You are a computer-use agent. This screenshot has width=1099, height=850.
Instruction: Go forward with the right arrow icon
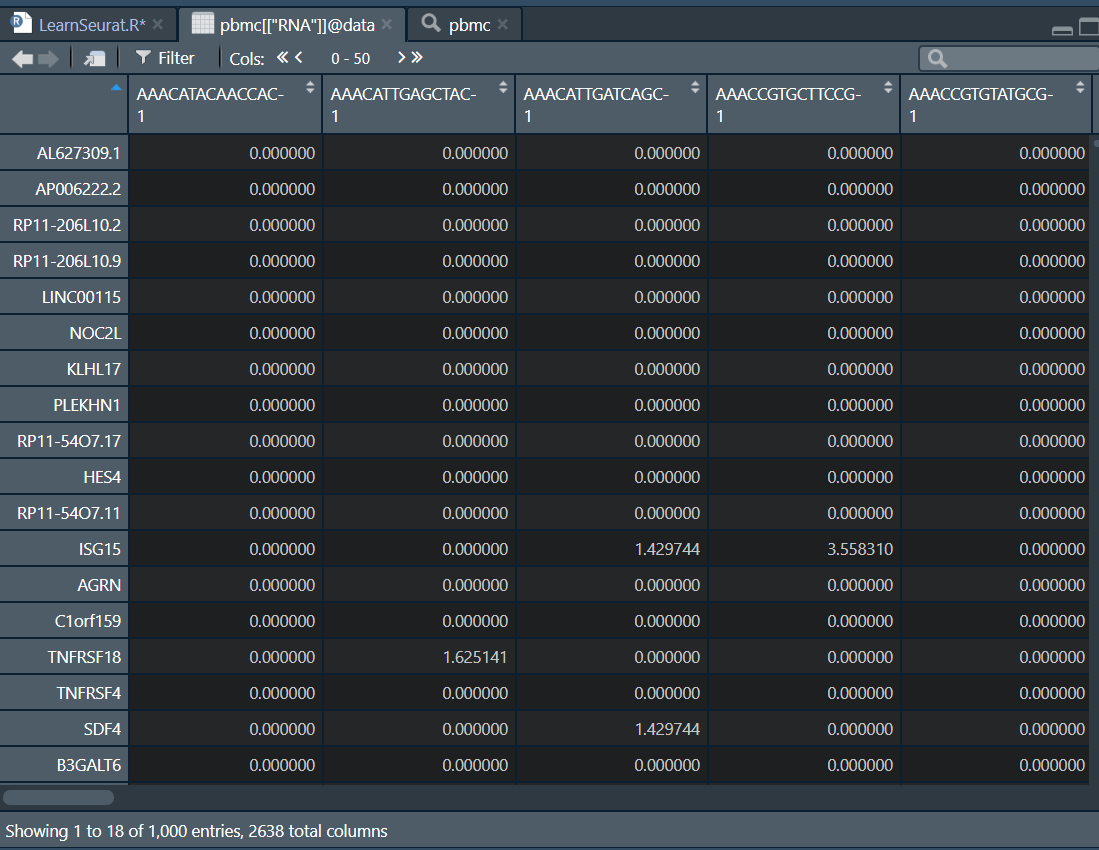click(48, 59)
